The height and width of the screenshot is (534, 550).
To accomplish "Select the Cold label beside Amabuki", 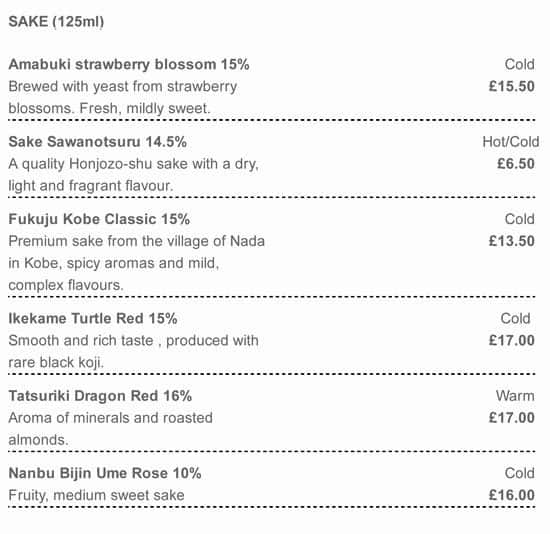I will coord(519,65).
